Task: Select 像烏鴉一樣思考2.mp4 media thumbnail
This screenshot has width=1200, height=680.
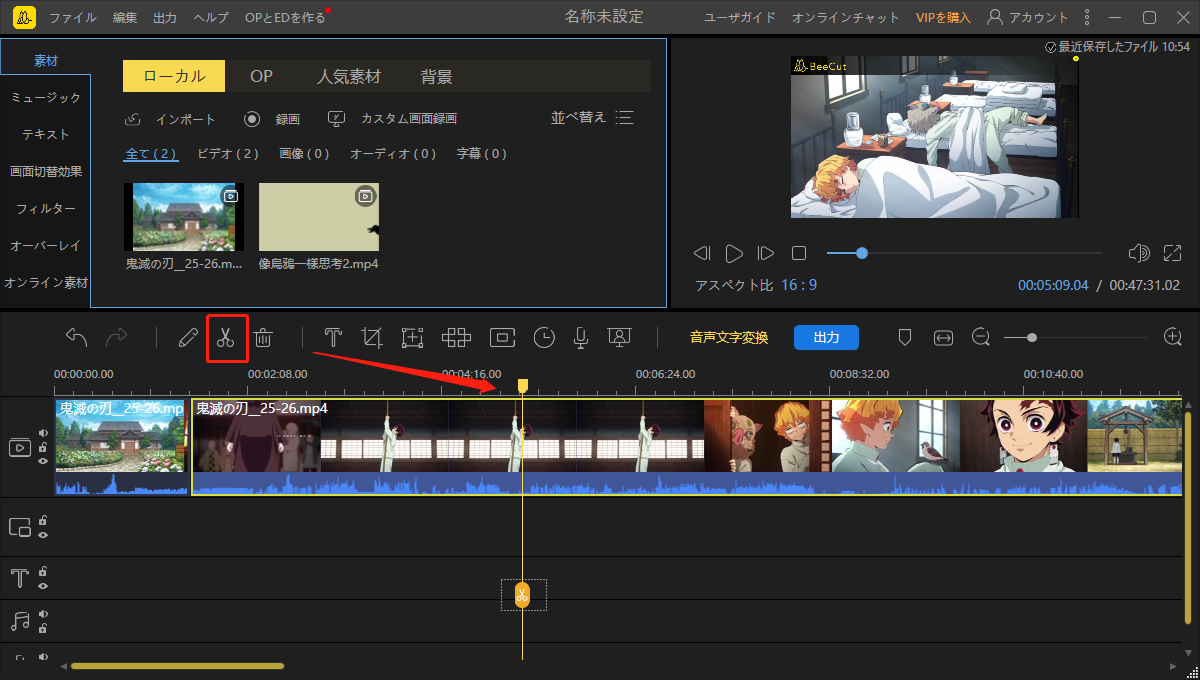Action: tap(319, 217)
